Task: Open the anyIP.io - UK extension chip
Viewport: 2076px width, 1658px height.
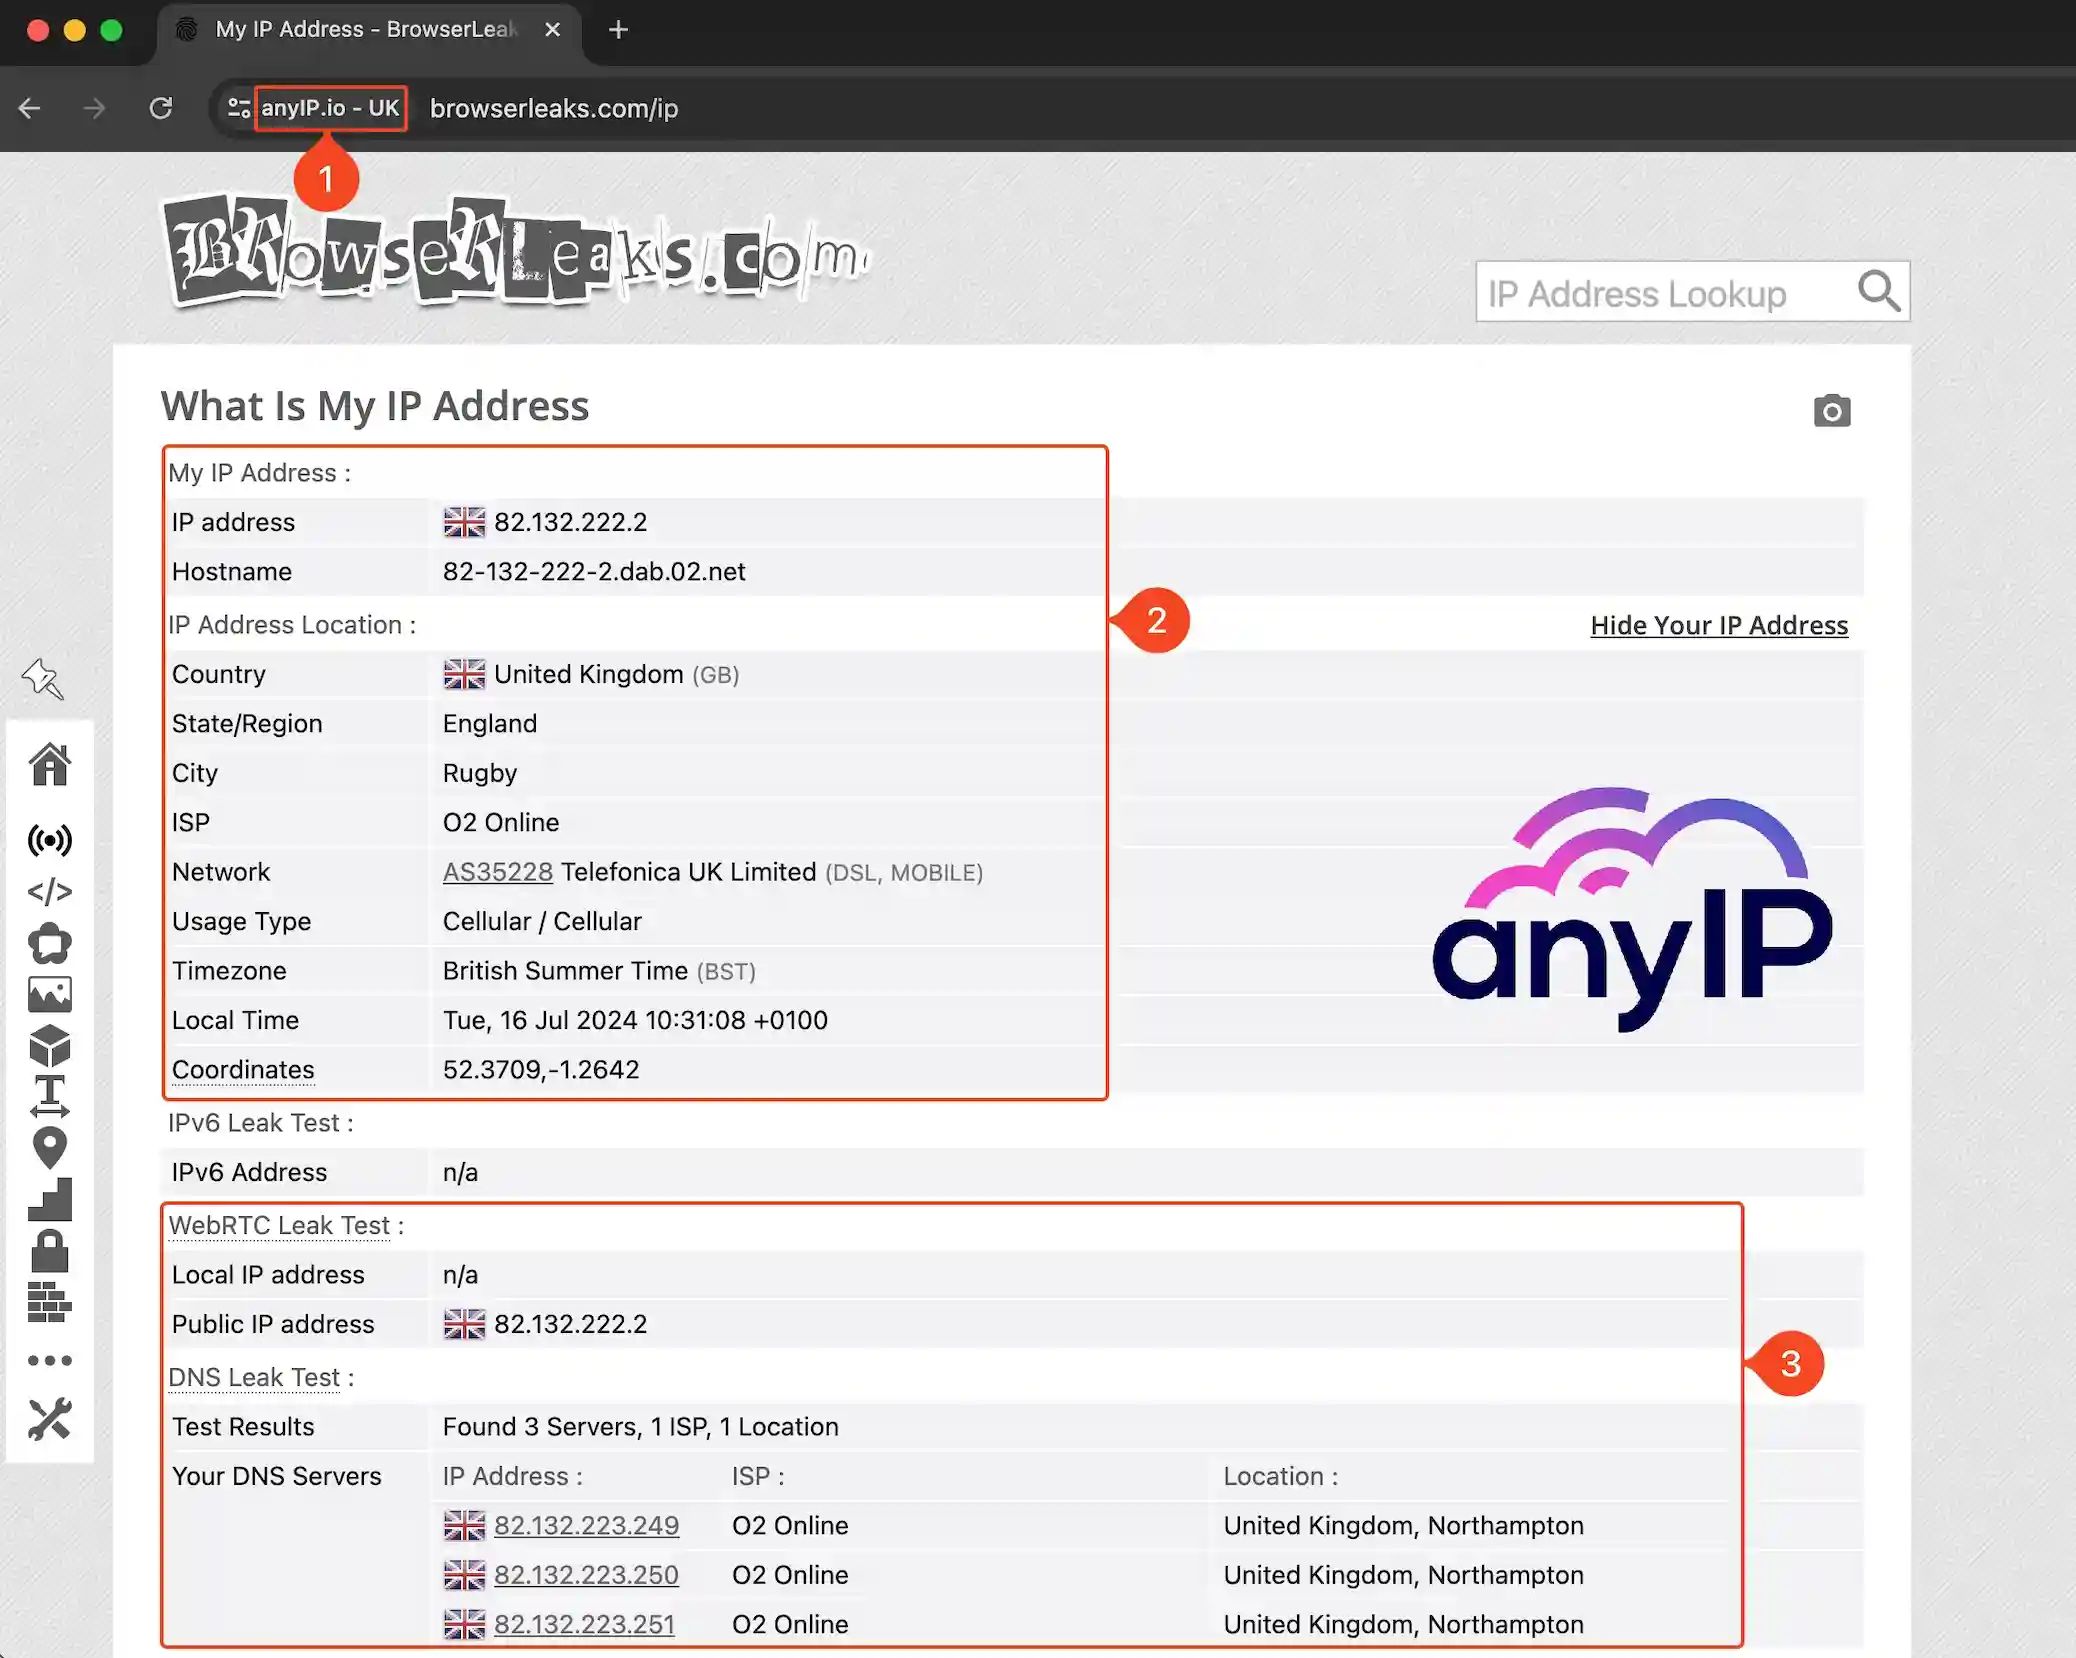Action: (x=330, y=108)
